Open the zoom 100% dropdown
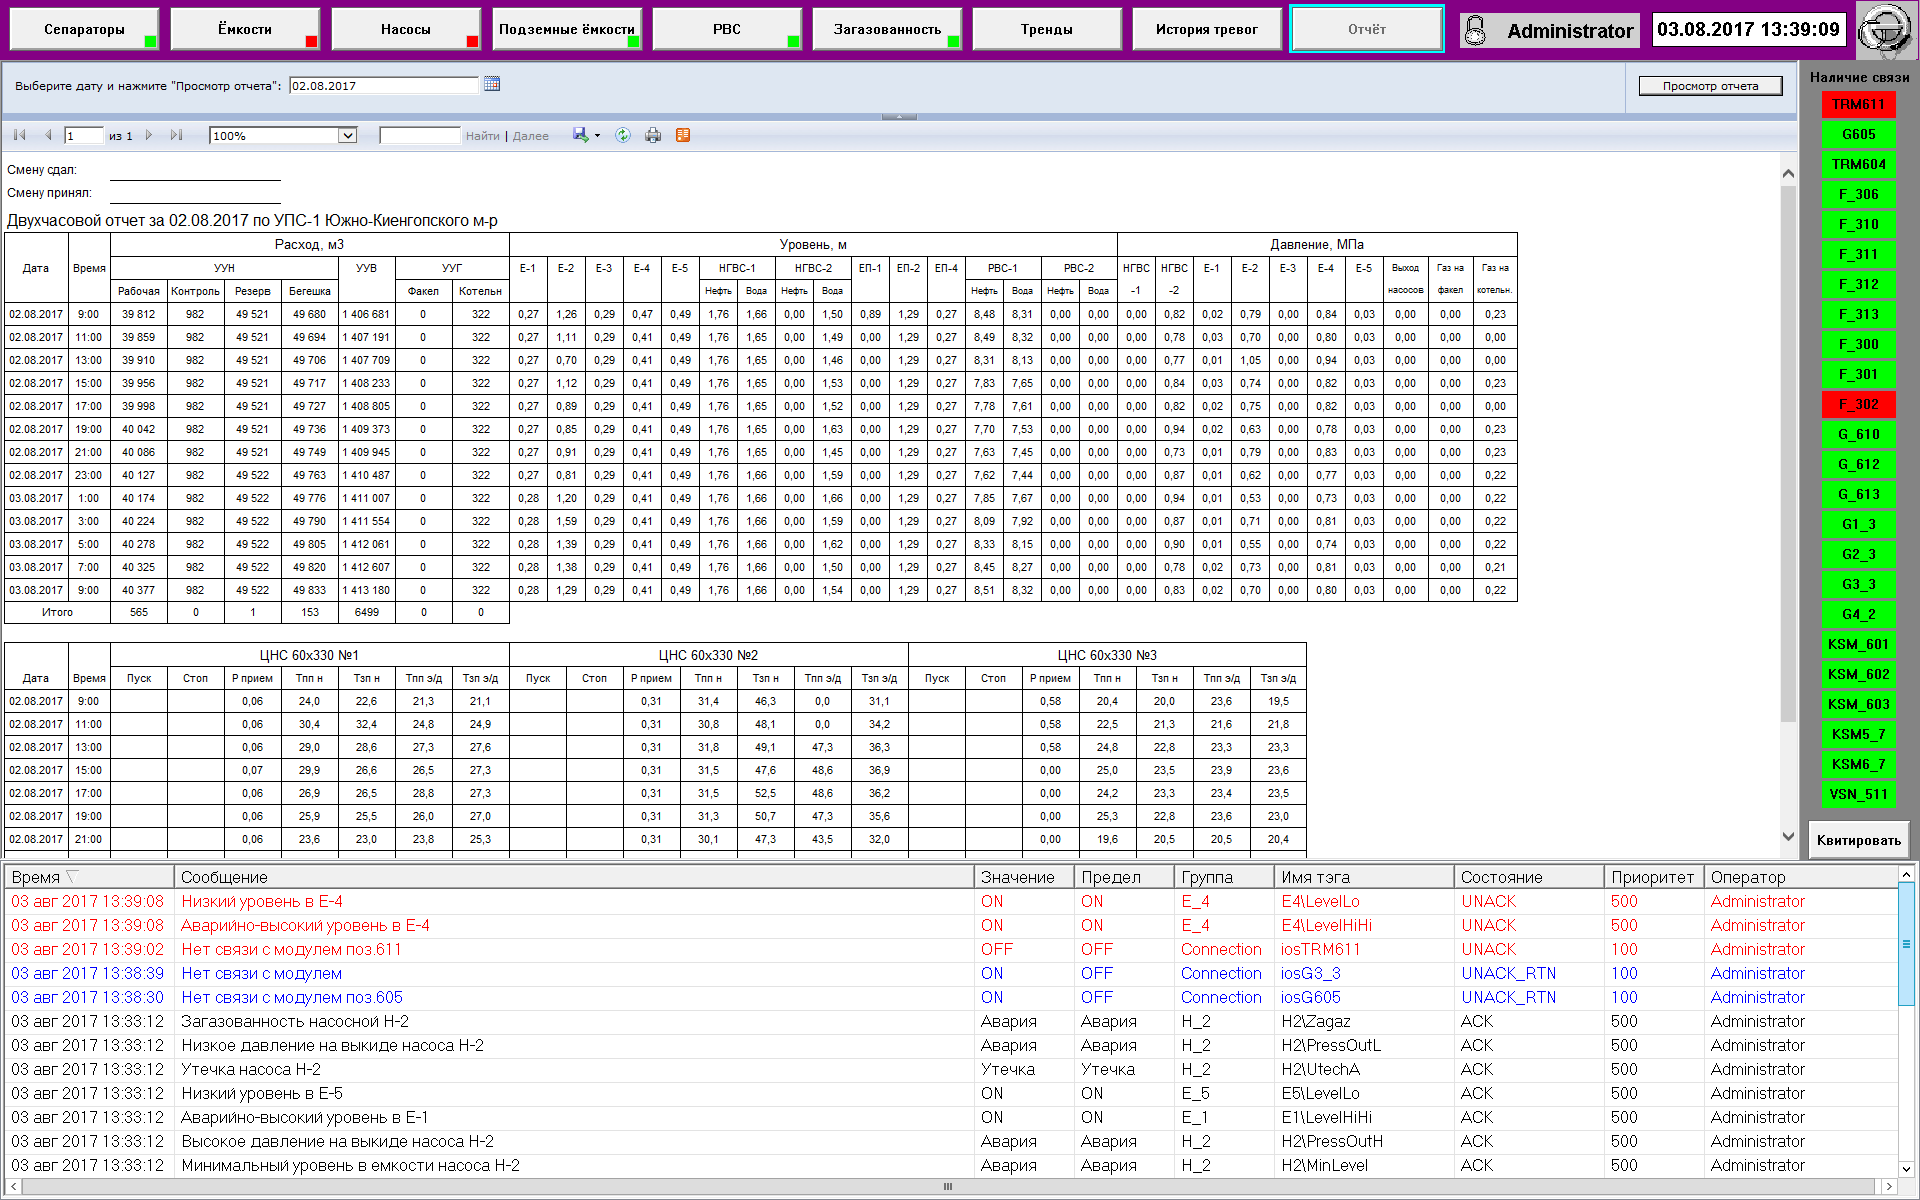The height and width of the screenshot is (1200, 1920). tap(347, 136)
